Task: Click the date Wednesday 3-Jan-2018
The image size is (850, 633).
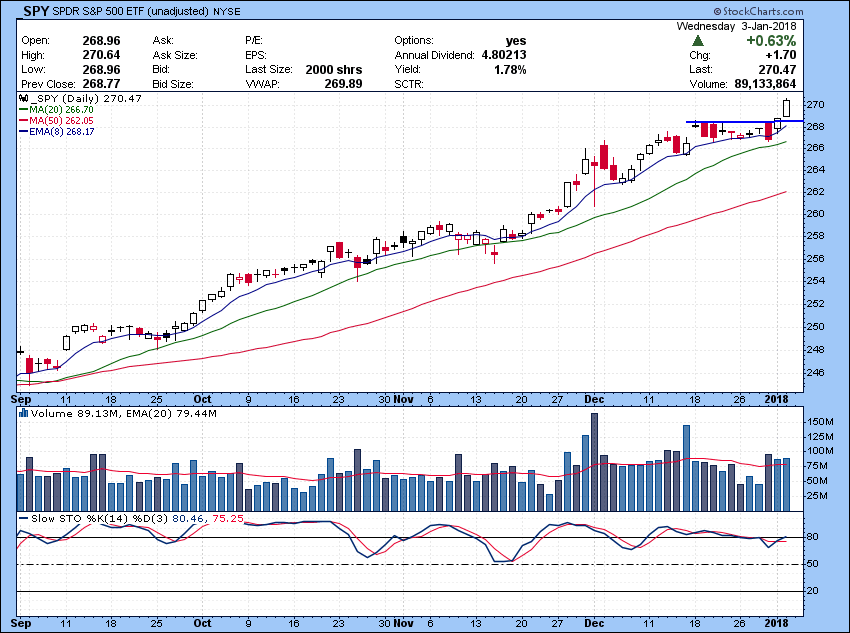Action: (x=737, y=26)
